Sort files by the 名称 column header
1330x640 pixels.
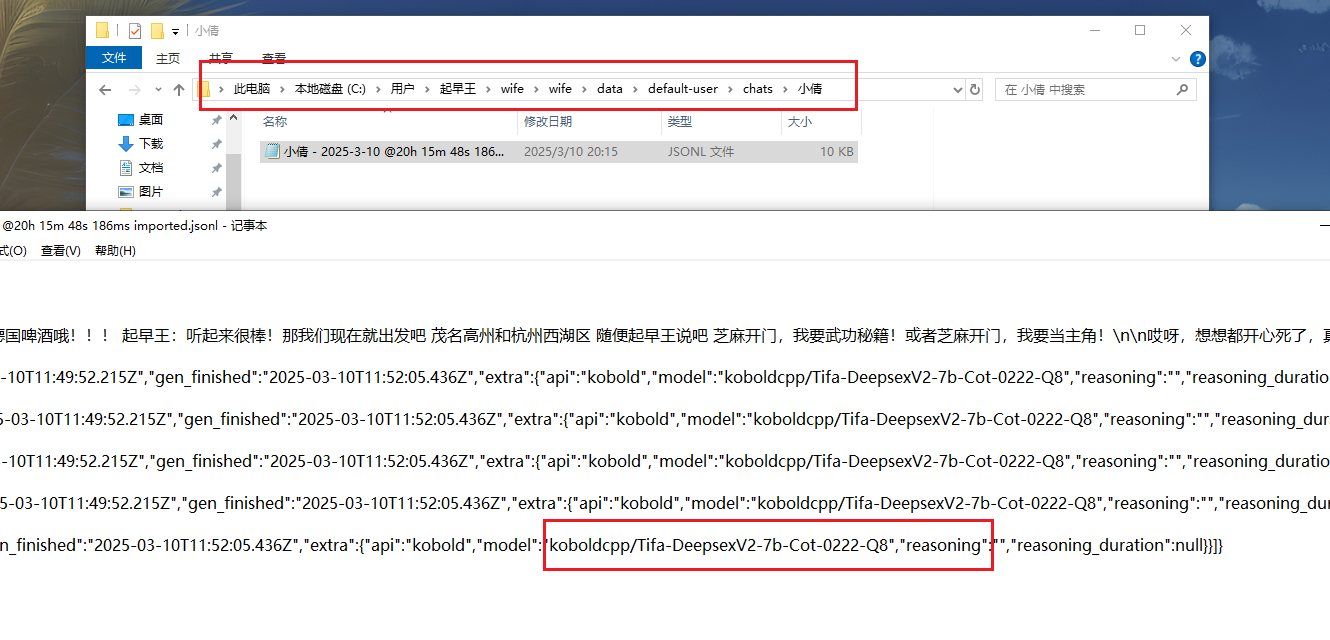(x=275, y=122)
